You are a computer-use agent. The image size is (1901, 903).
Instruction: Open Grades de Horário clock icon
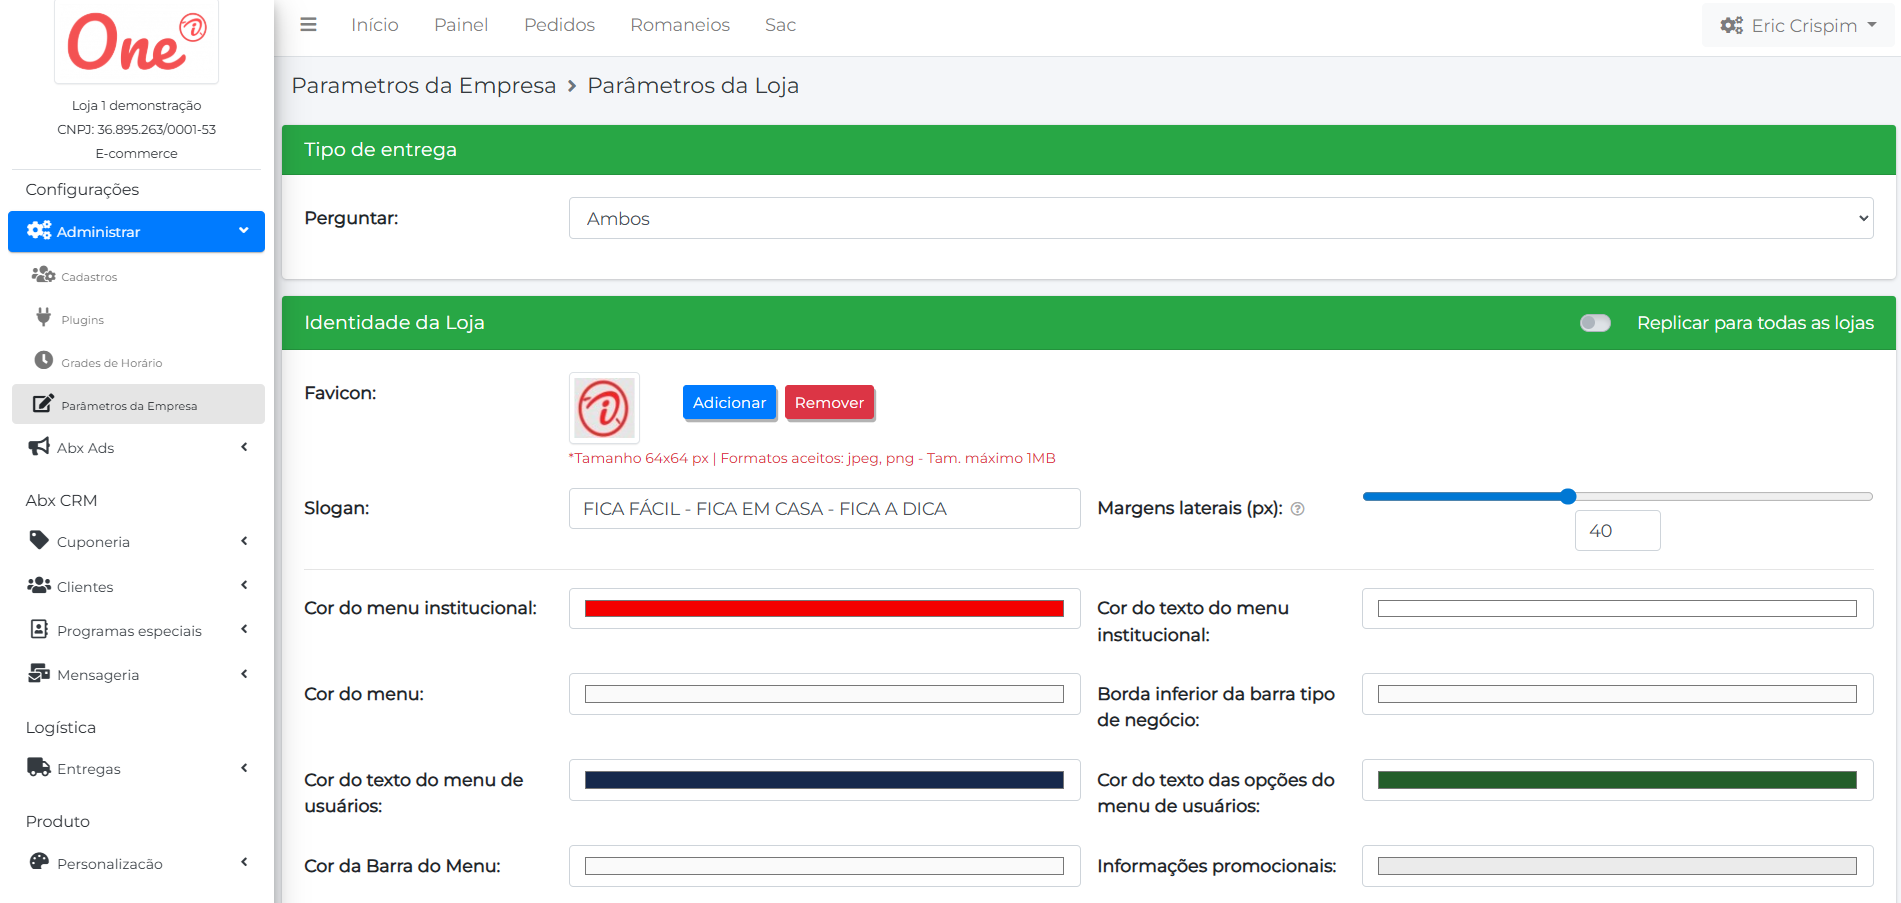tap(43, 361)
